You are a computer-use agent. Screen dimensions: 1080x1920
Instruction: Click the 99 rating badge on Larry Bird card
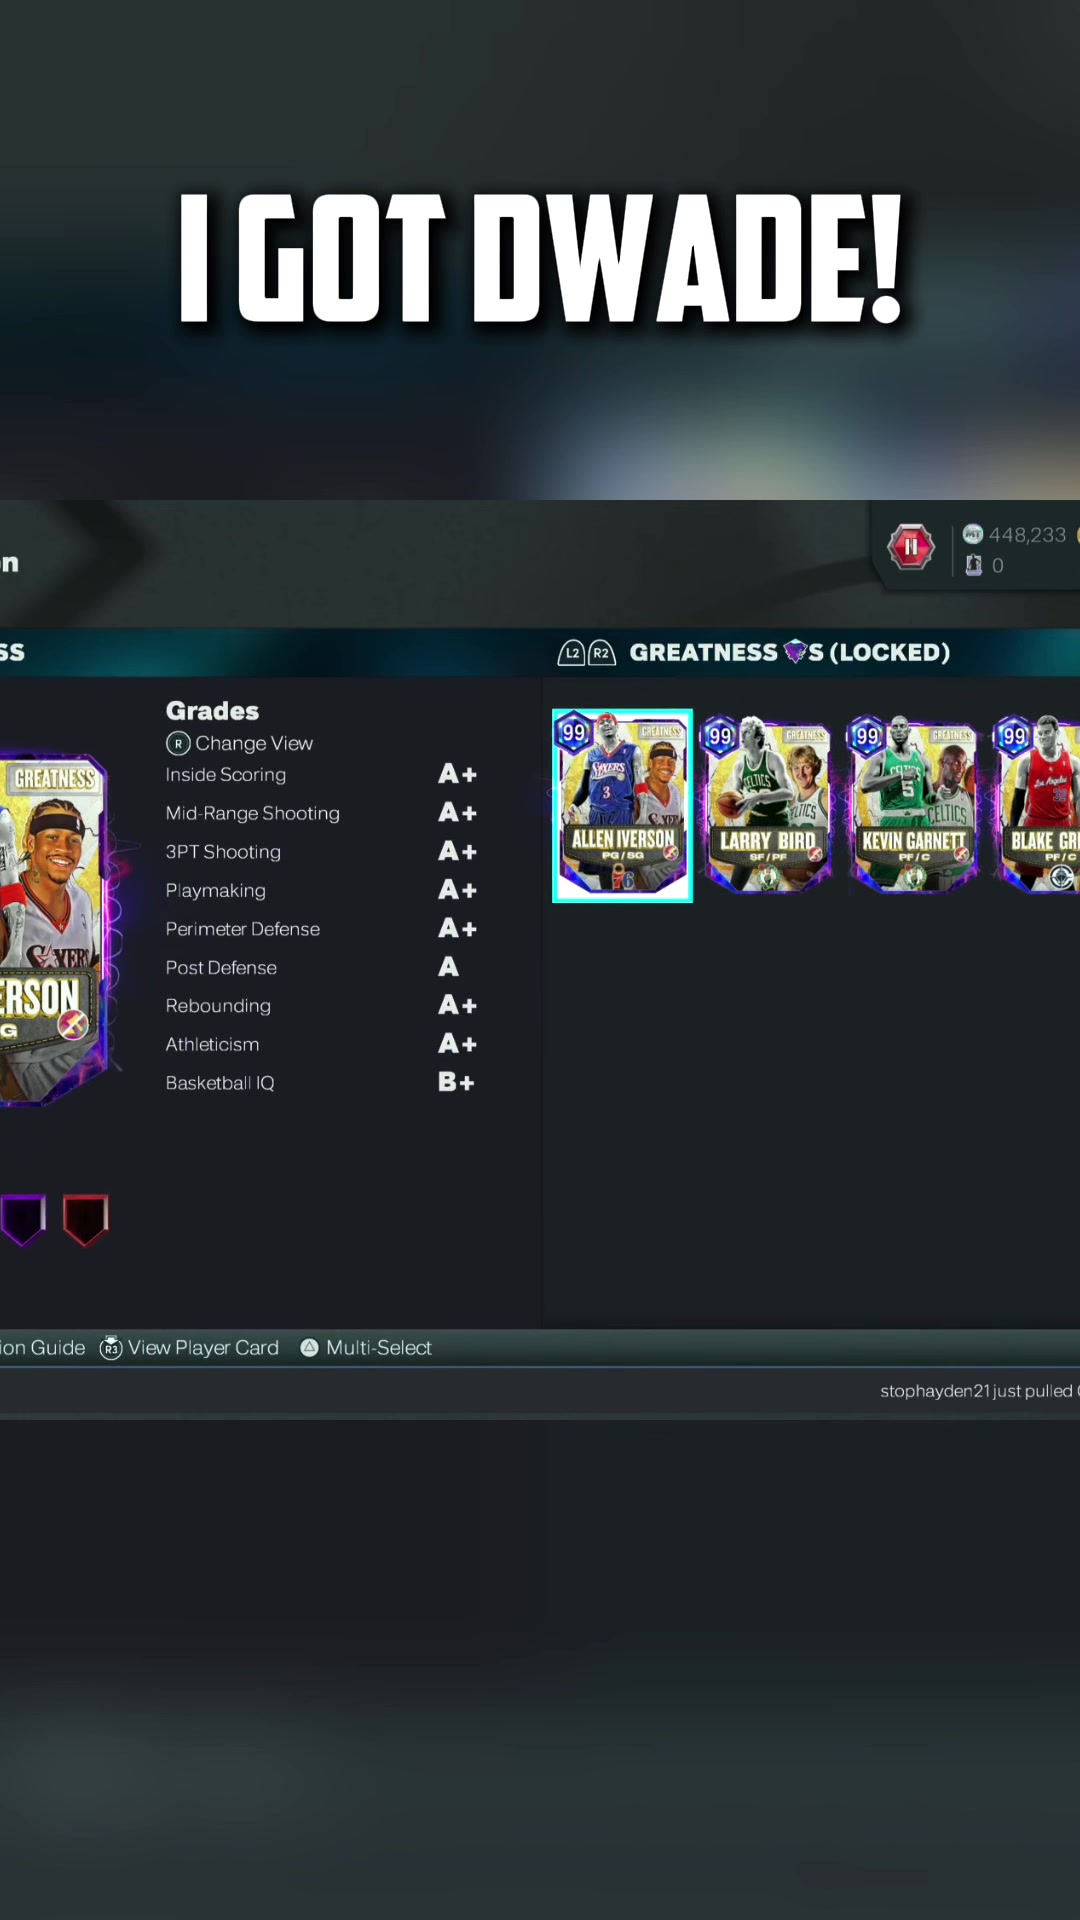pyautogui.click(x=720, y=737)
